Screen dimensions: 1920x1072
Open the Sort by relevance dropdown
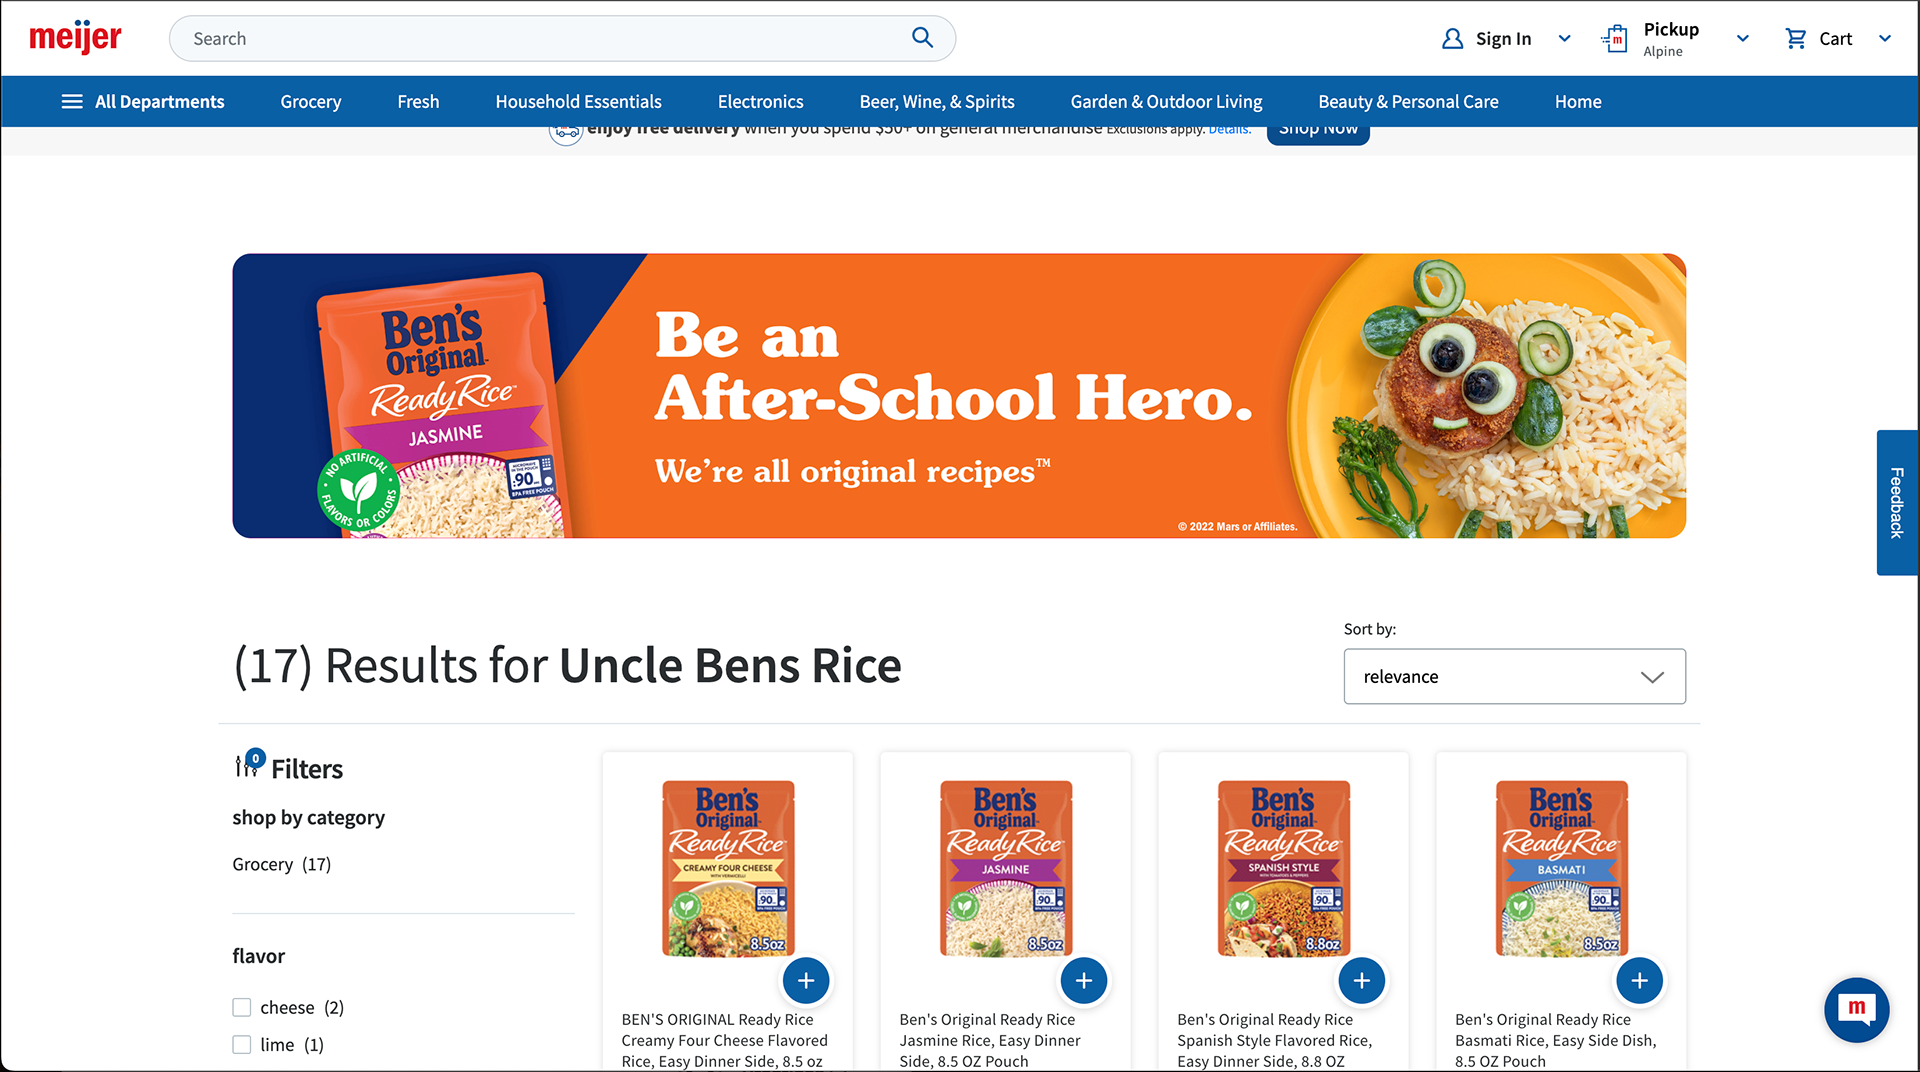[1514, 677]
